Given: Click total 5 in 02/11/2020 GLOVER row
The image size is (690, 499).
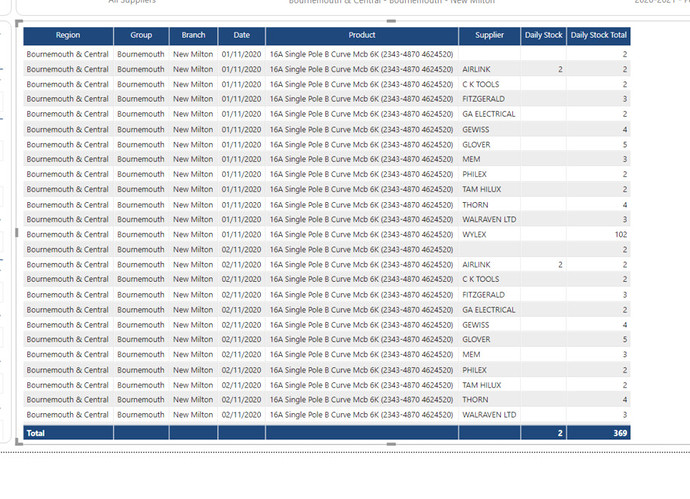Looking at the screenshot, I should tap(625, 339).
